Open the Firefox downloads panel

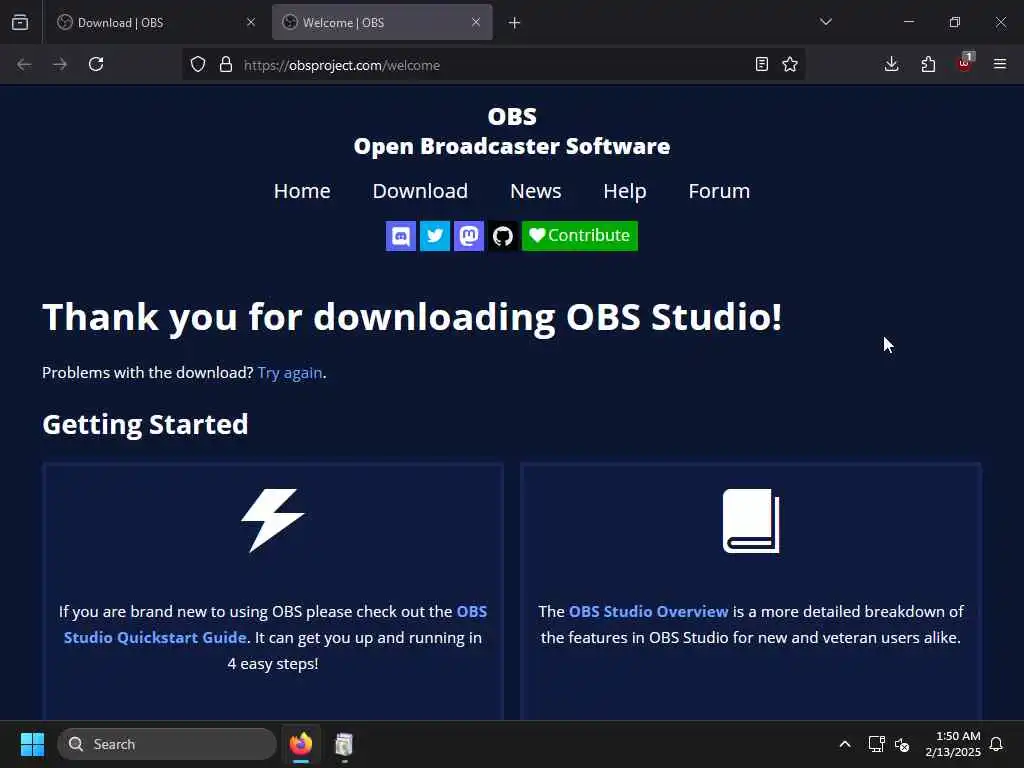891,64
